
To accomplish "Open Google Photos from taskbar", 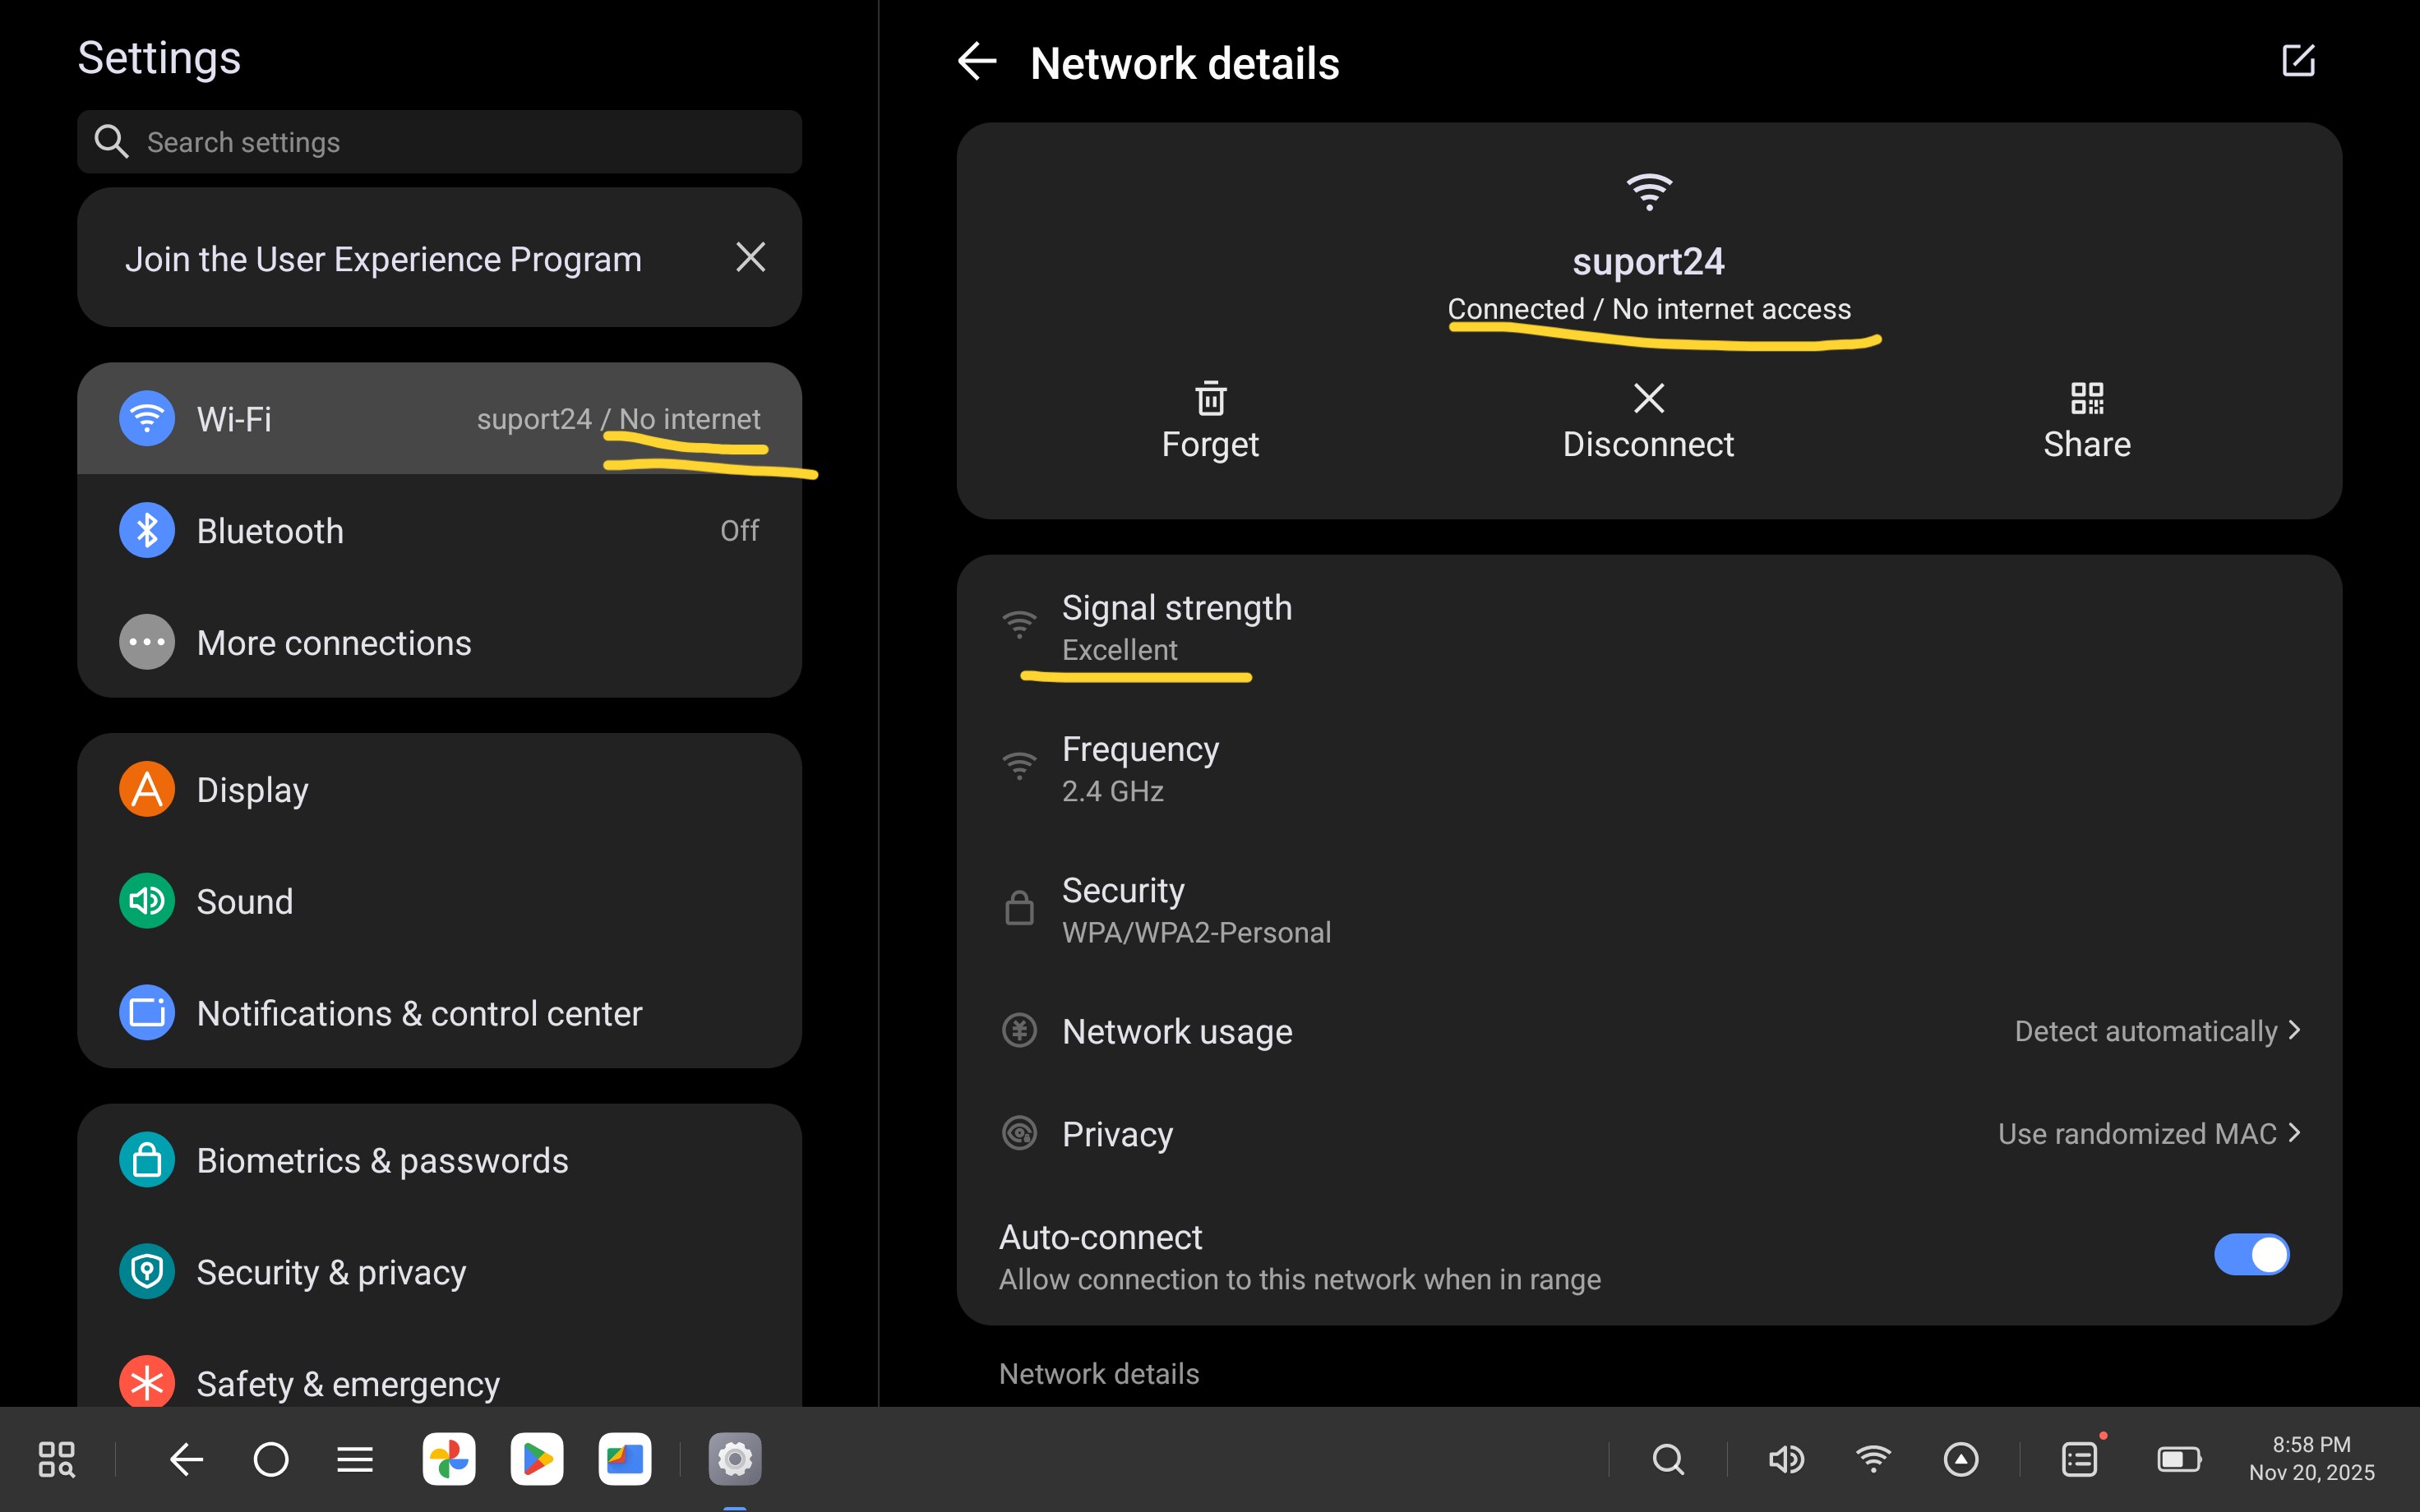I will click(449, 1459).
